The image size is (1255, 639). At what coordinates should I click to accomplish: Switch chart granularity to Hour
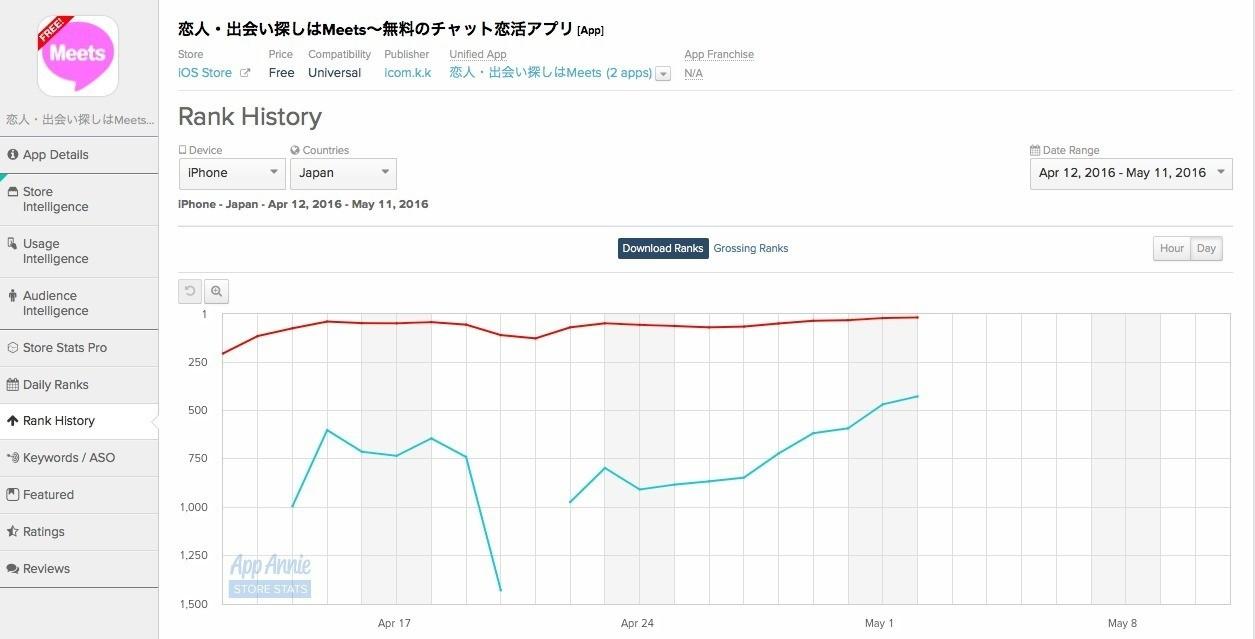click(x=1172, y=249)
